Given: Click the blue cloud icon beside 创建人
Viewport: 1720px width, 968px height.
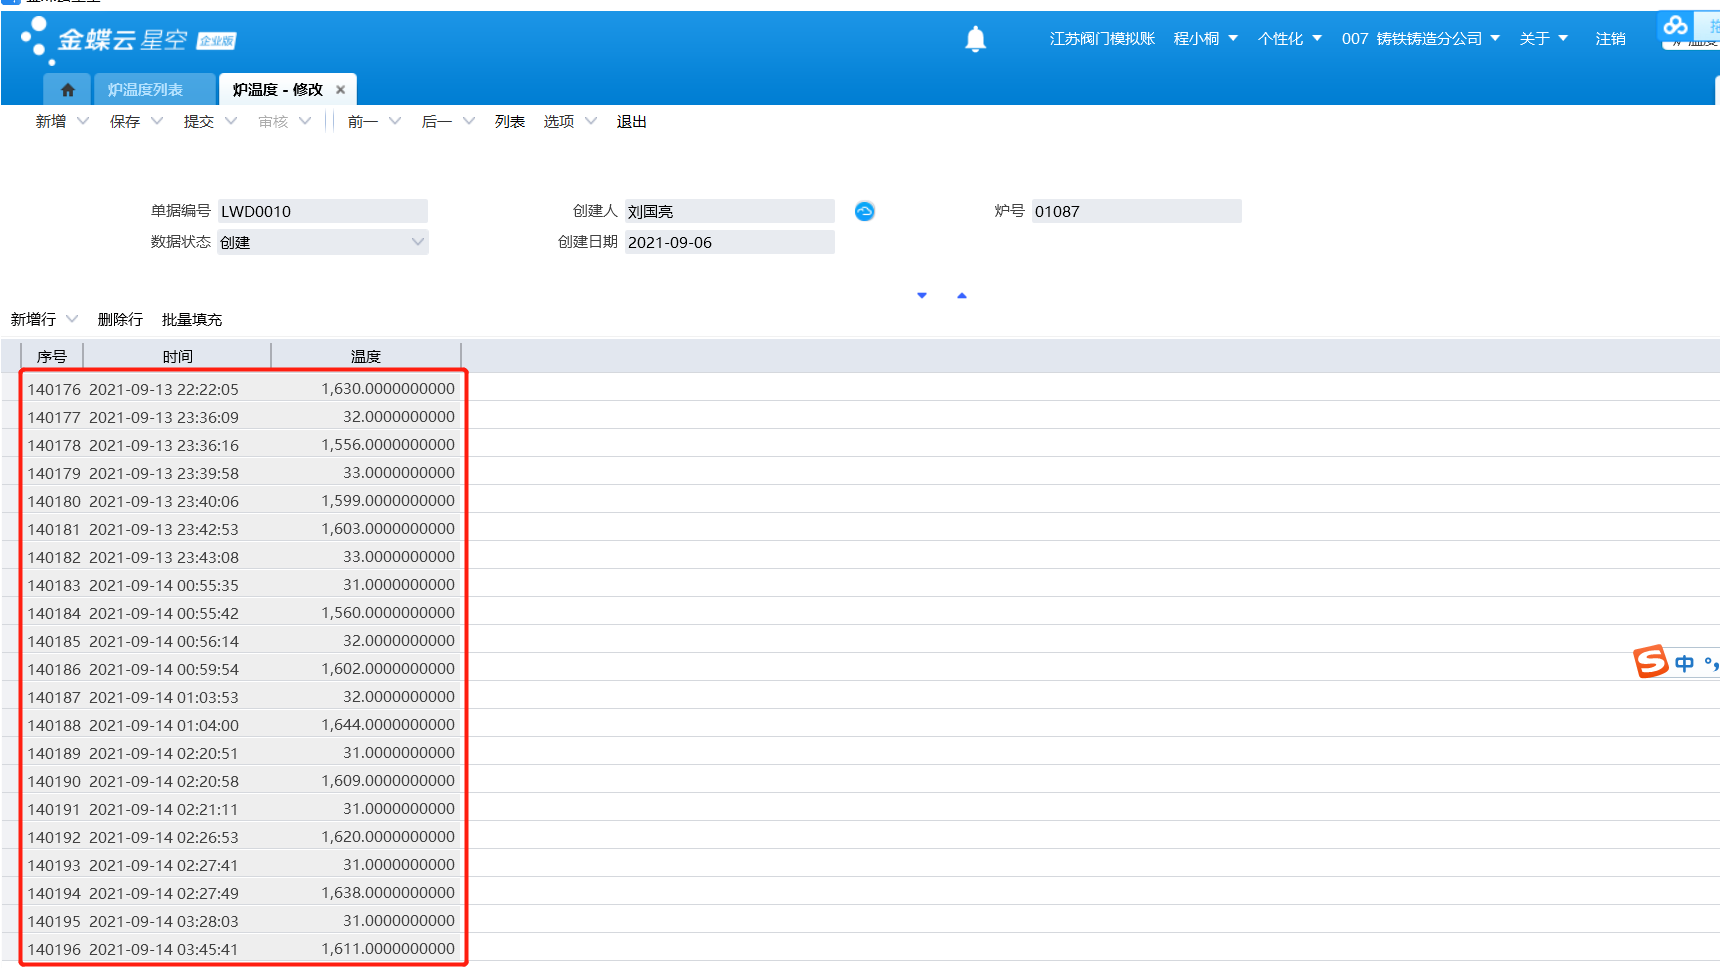Looking at the screenshot, I should (x=865, y=211).
